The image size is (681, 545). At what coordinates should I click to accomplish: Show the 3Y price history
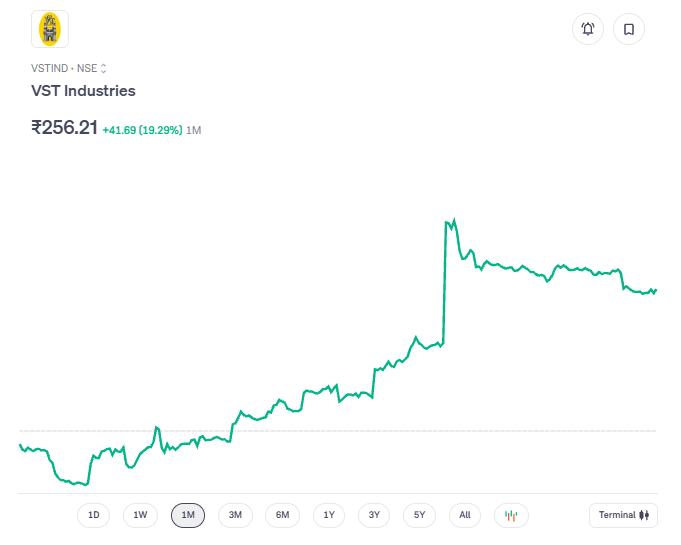point(374,515)
